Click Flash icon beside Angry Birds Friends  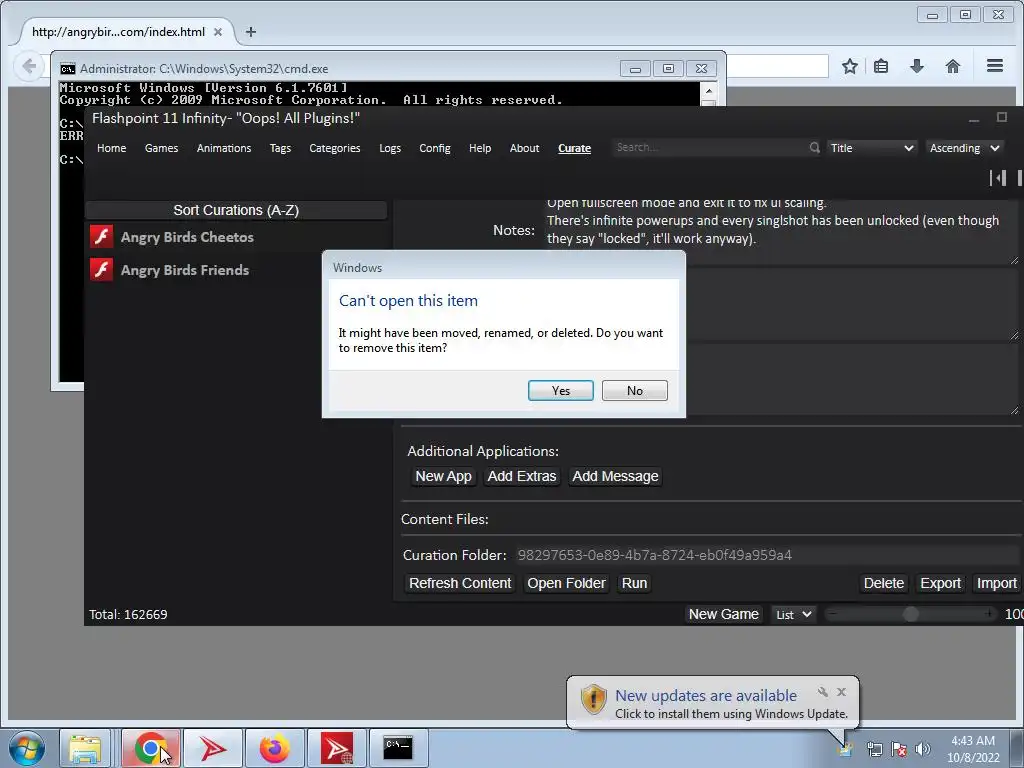101,269
